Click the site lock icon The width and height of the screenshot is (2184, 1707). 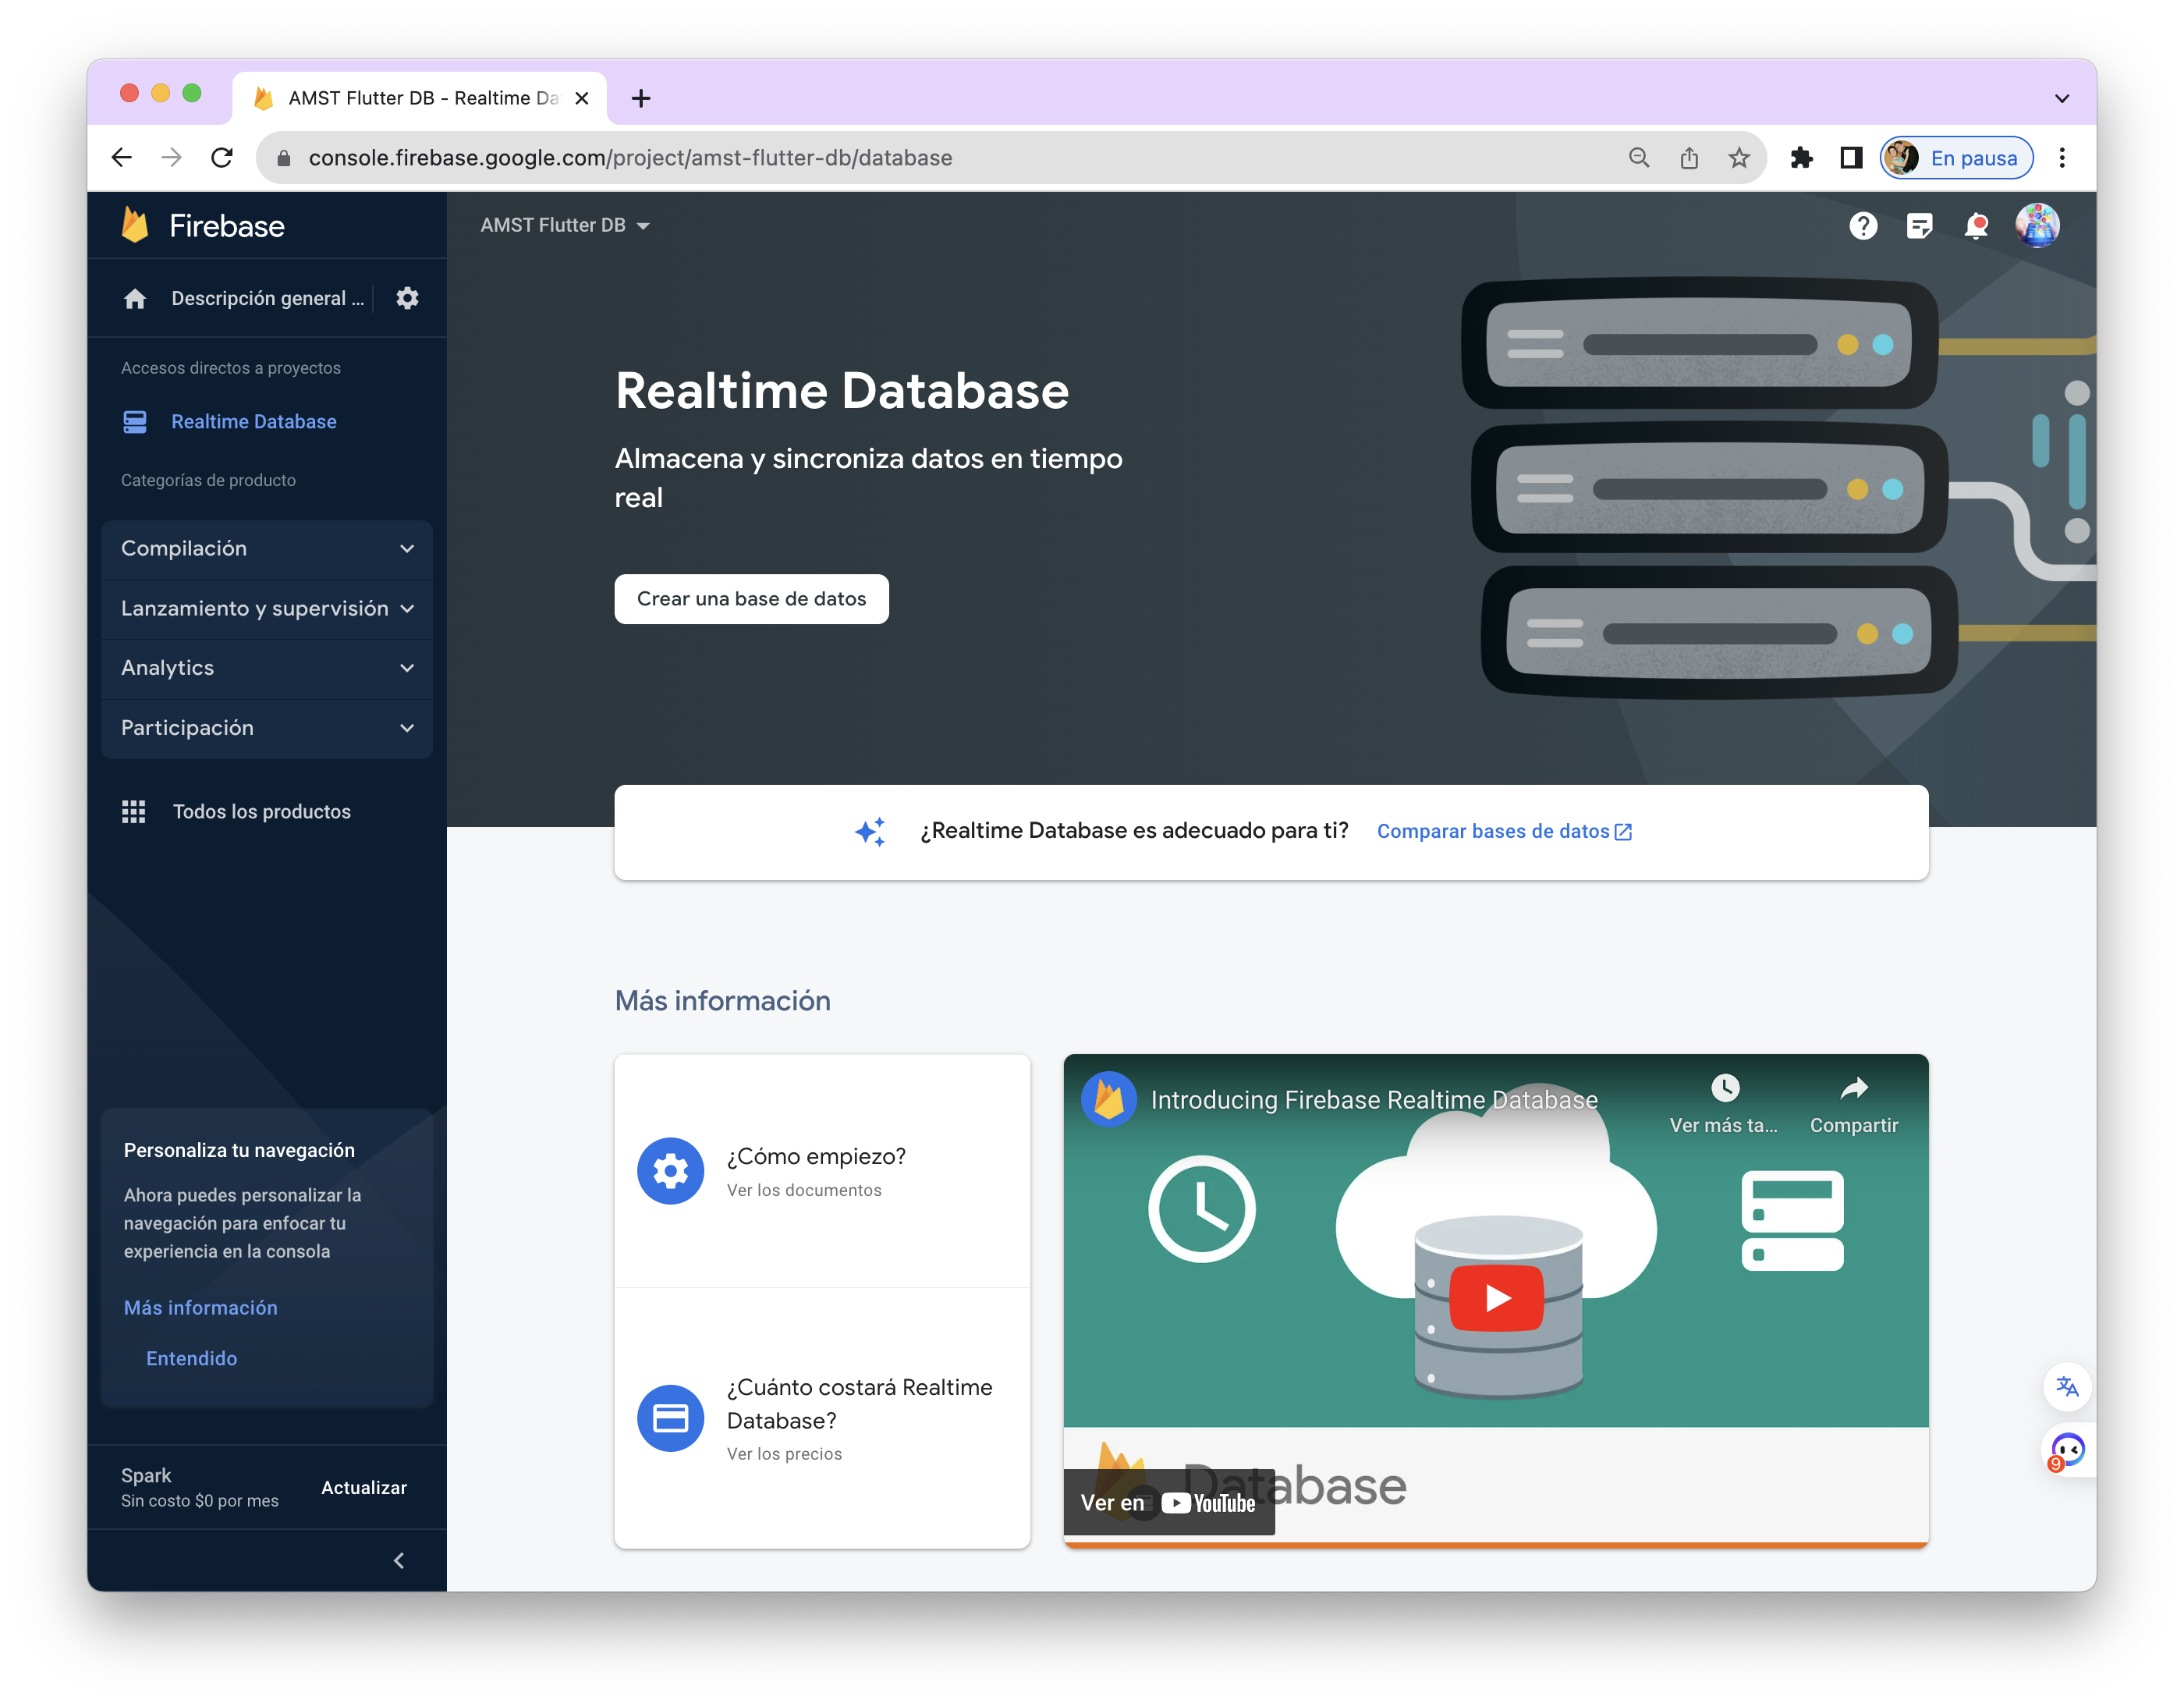tap(284, 158)
